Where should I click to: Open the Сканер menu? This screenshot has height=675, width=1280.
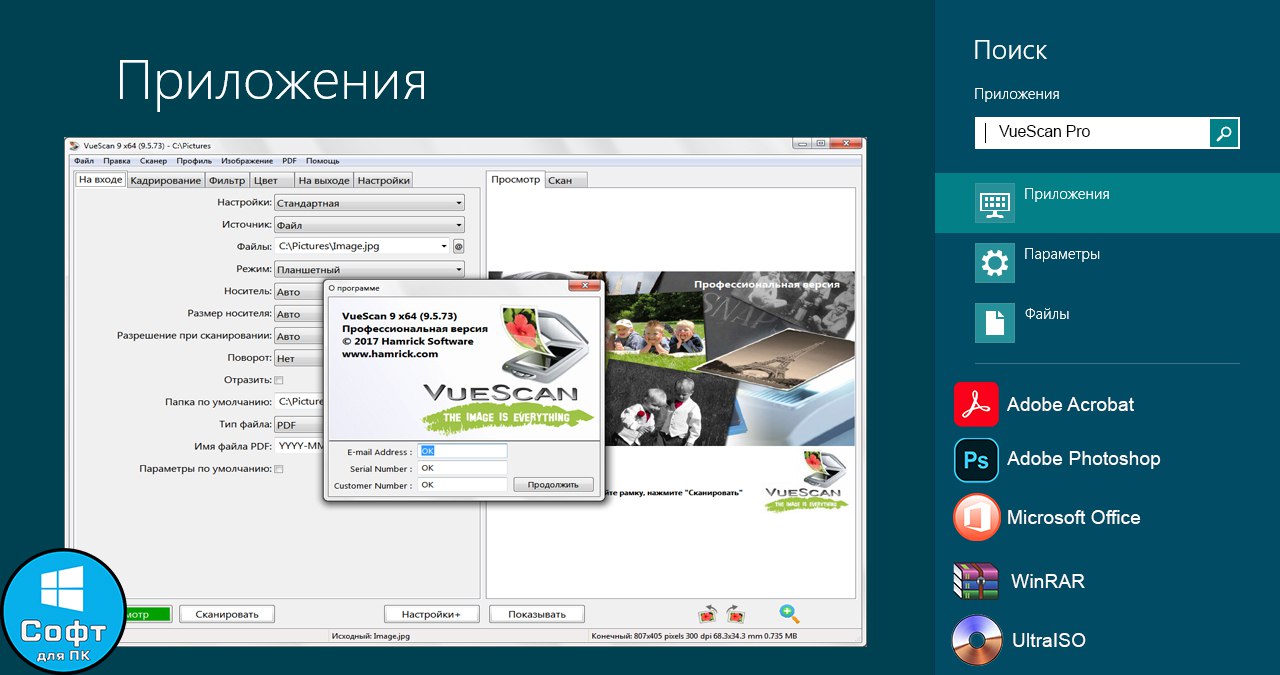coord(153,160)
